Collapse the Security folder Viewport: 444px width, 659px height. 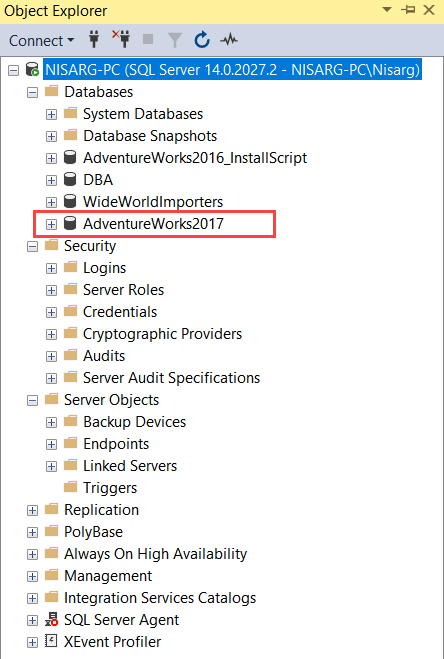(x=32, y=246)
